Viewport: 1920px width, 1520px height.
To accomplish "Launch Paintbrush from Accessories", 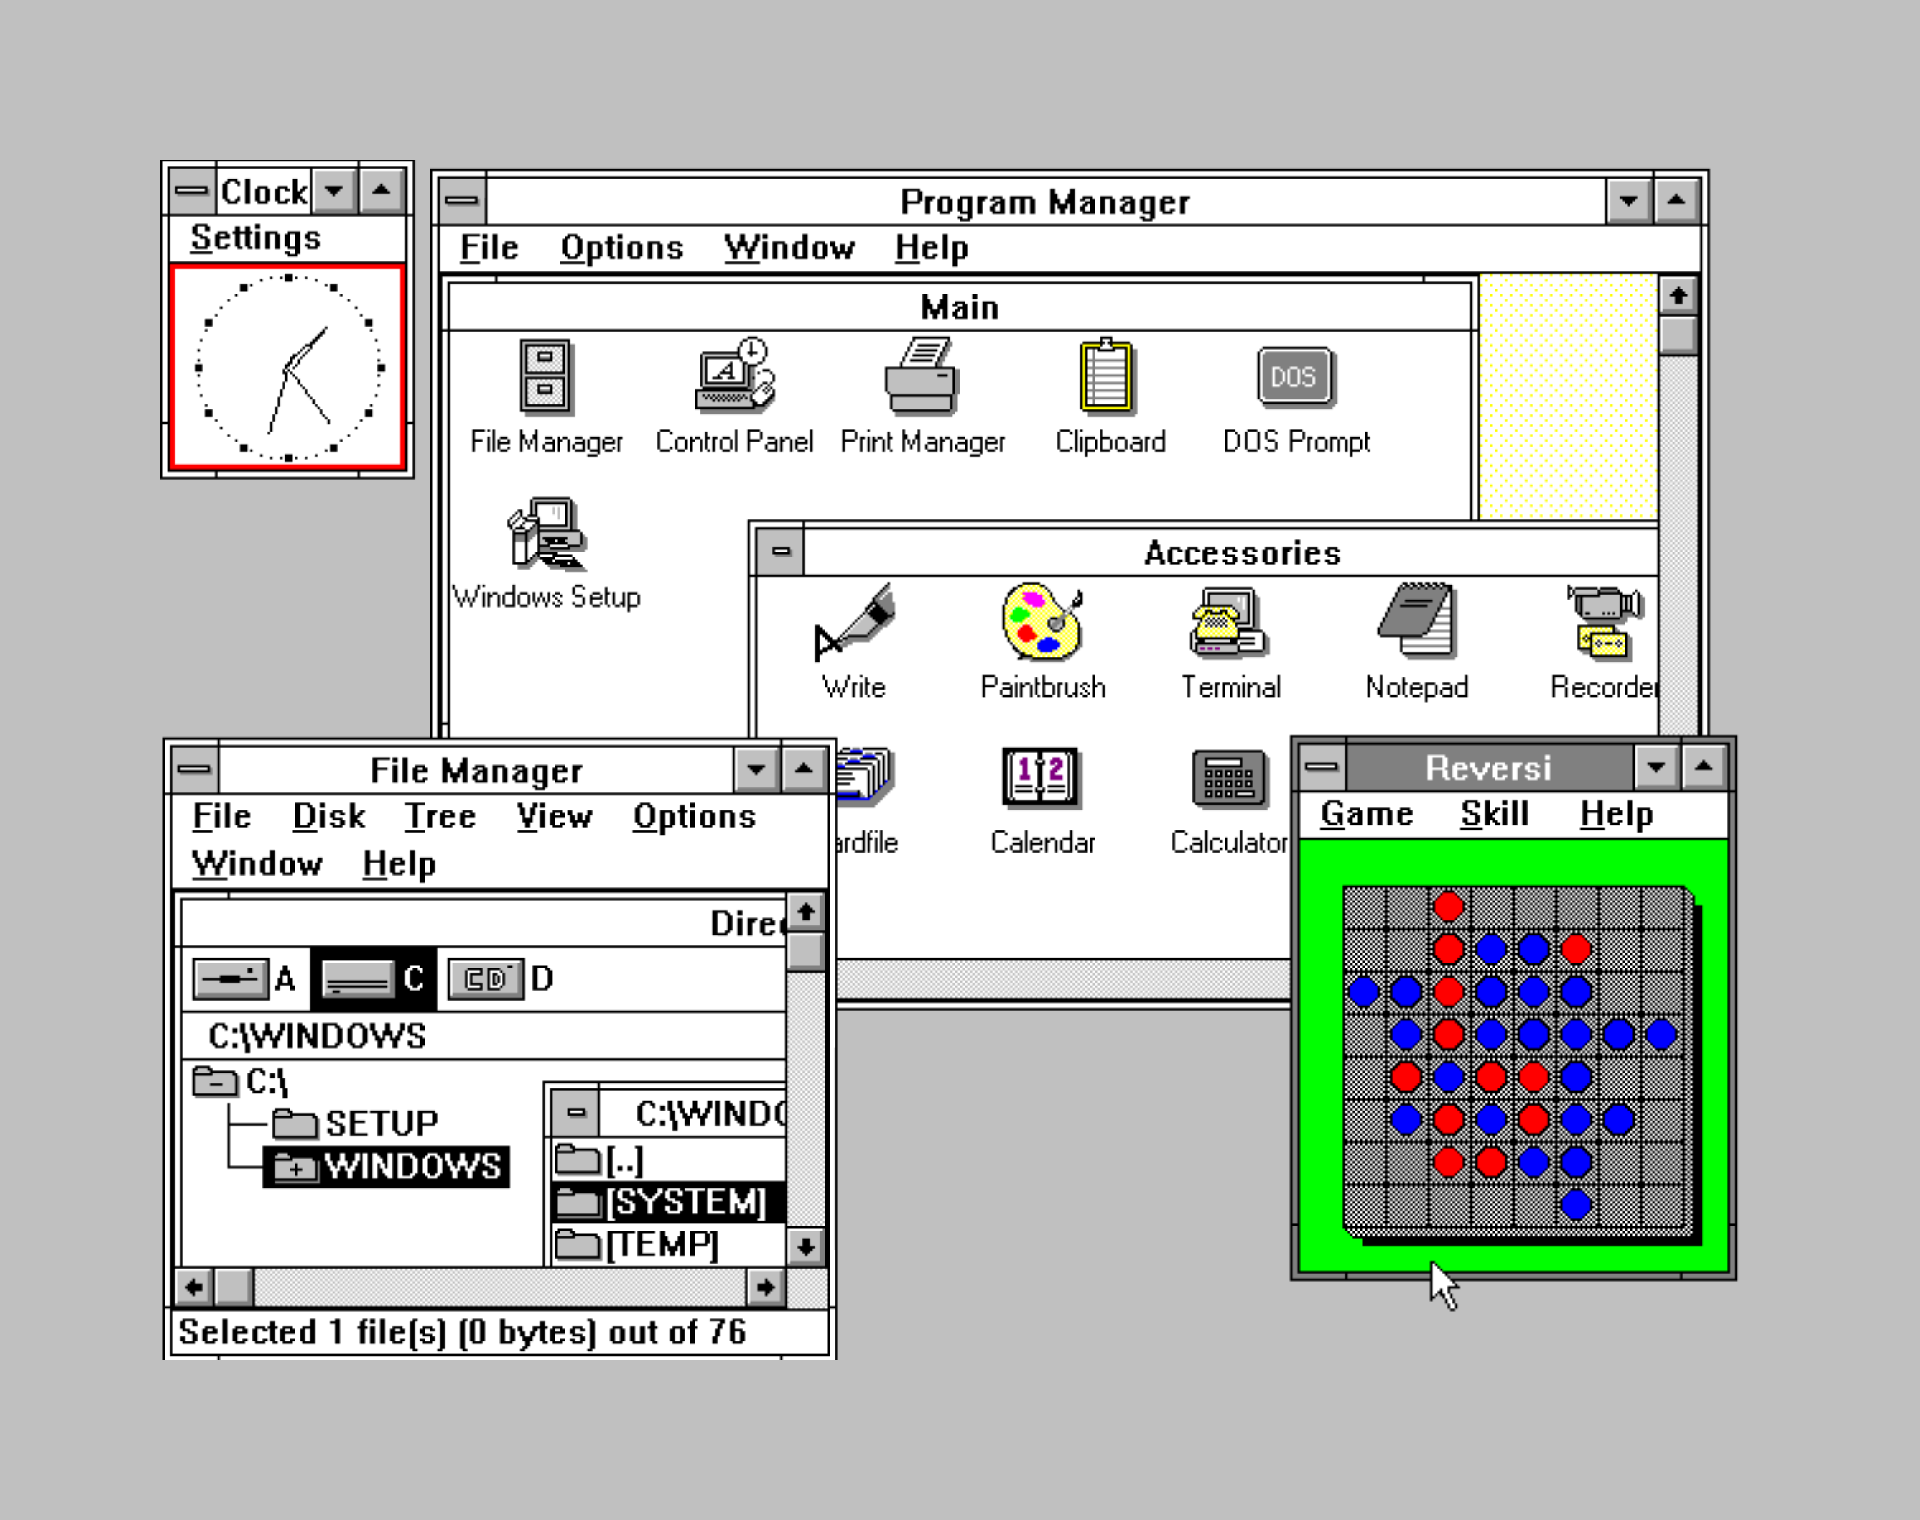I will pos(1042,622).
